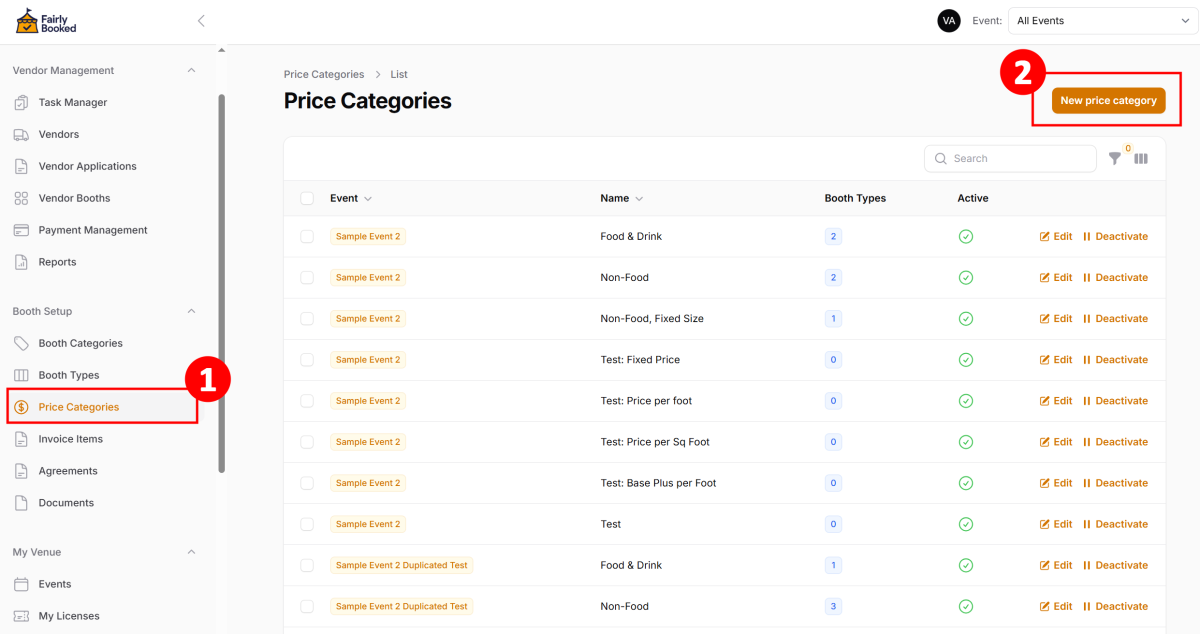Click the VA user avatar
The height and width of the screenshot is (634, 1200).
[948, 21]
